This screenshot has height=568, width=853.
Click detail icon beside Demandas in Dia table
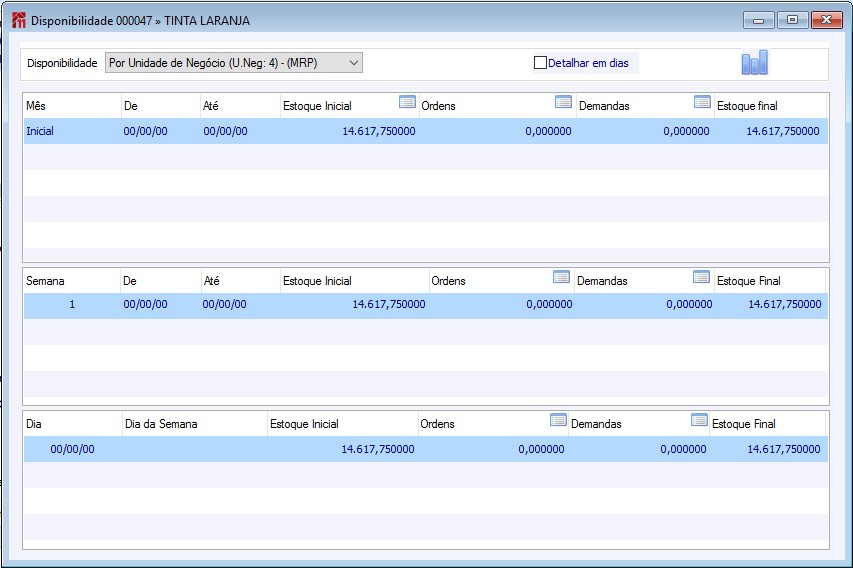(699, 419)
